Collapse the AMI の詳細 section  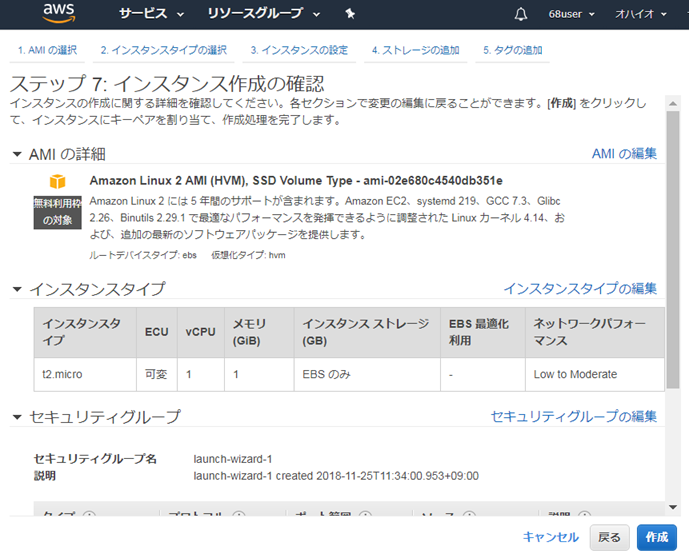tap(17, 154)
